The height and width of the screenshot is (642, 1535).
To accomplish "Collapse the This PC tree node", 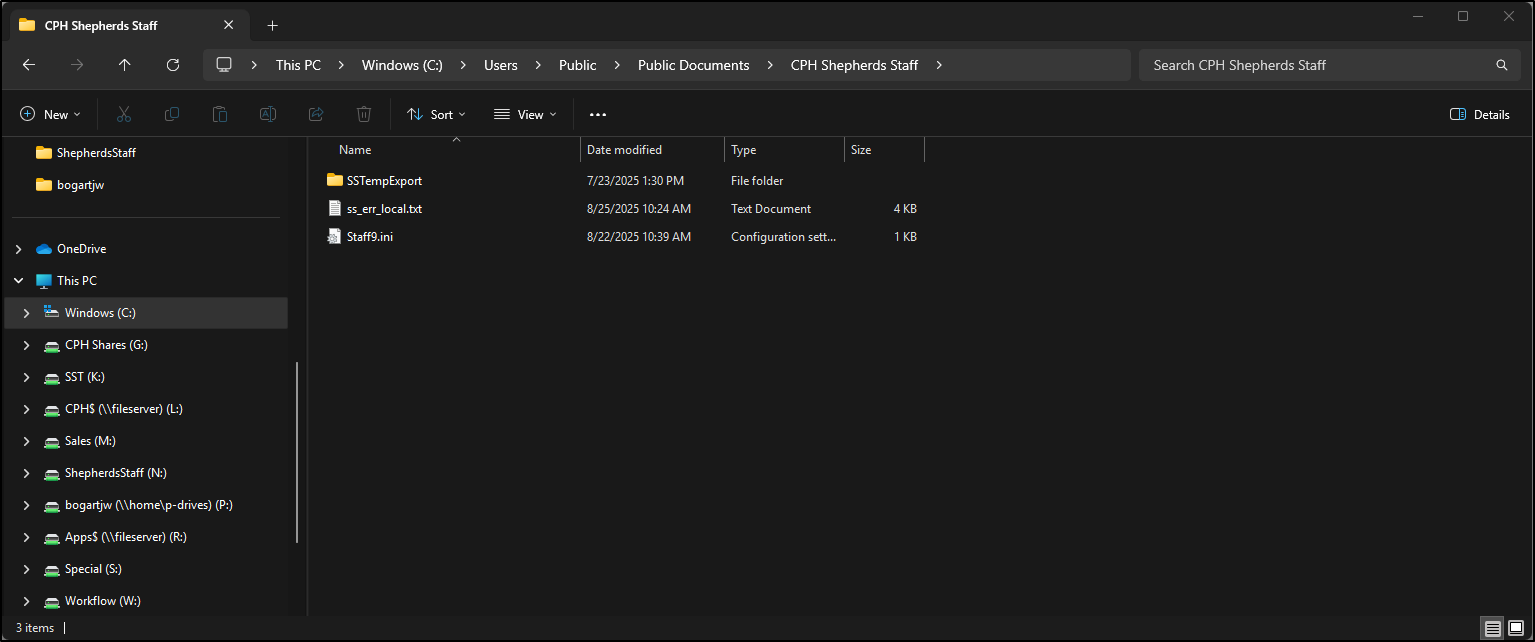I will tap(19, 281).
